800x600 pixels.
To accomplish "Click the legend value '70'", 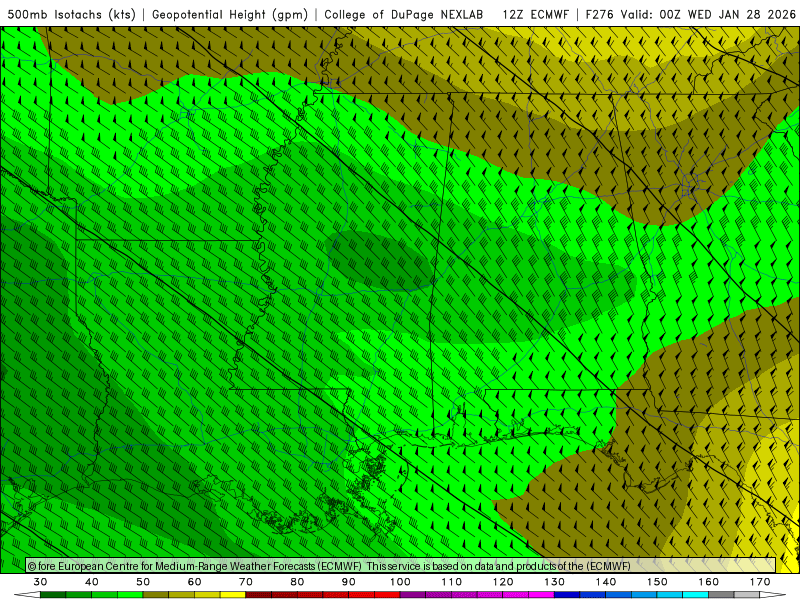I will pos(246,582).
